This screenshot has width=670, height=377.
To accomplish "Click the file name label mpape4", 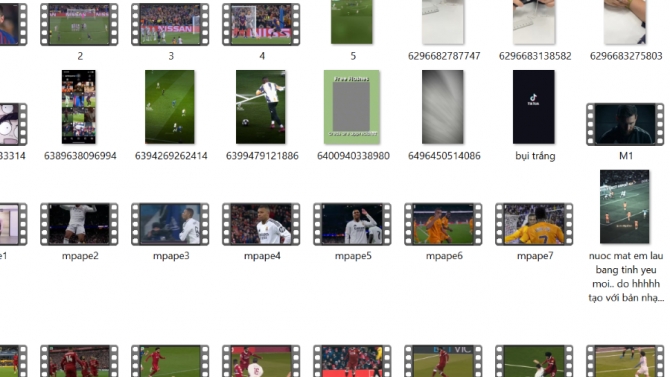I will [262, 256].
